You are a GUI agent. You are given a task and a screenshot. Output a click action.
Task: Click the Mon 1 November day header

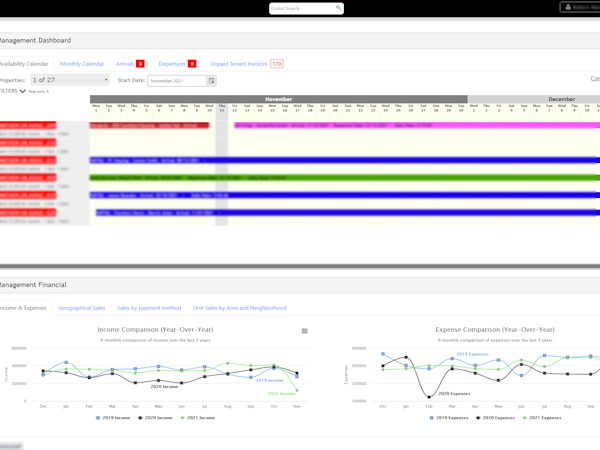coord(96,108)
